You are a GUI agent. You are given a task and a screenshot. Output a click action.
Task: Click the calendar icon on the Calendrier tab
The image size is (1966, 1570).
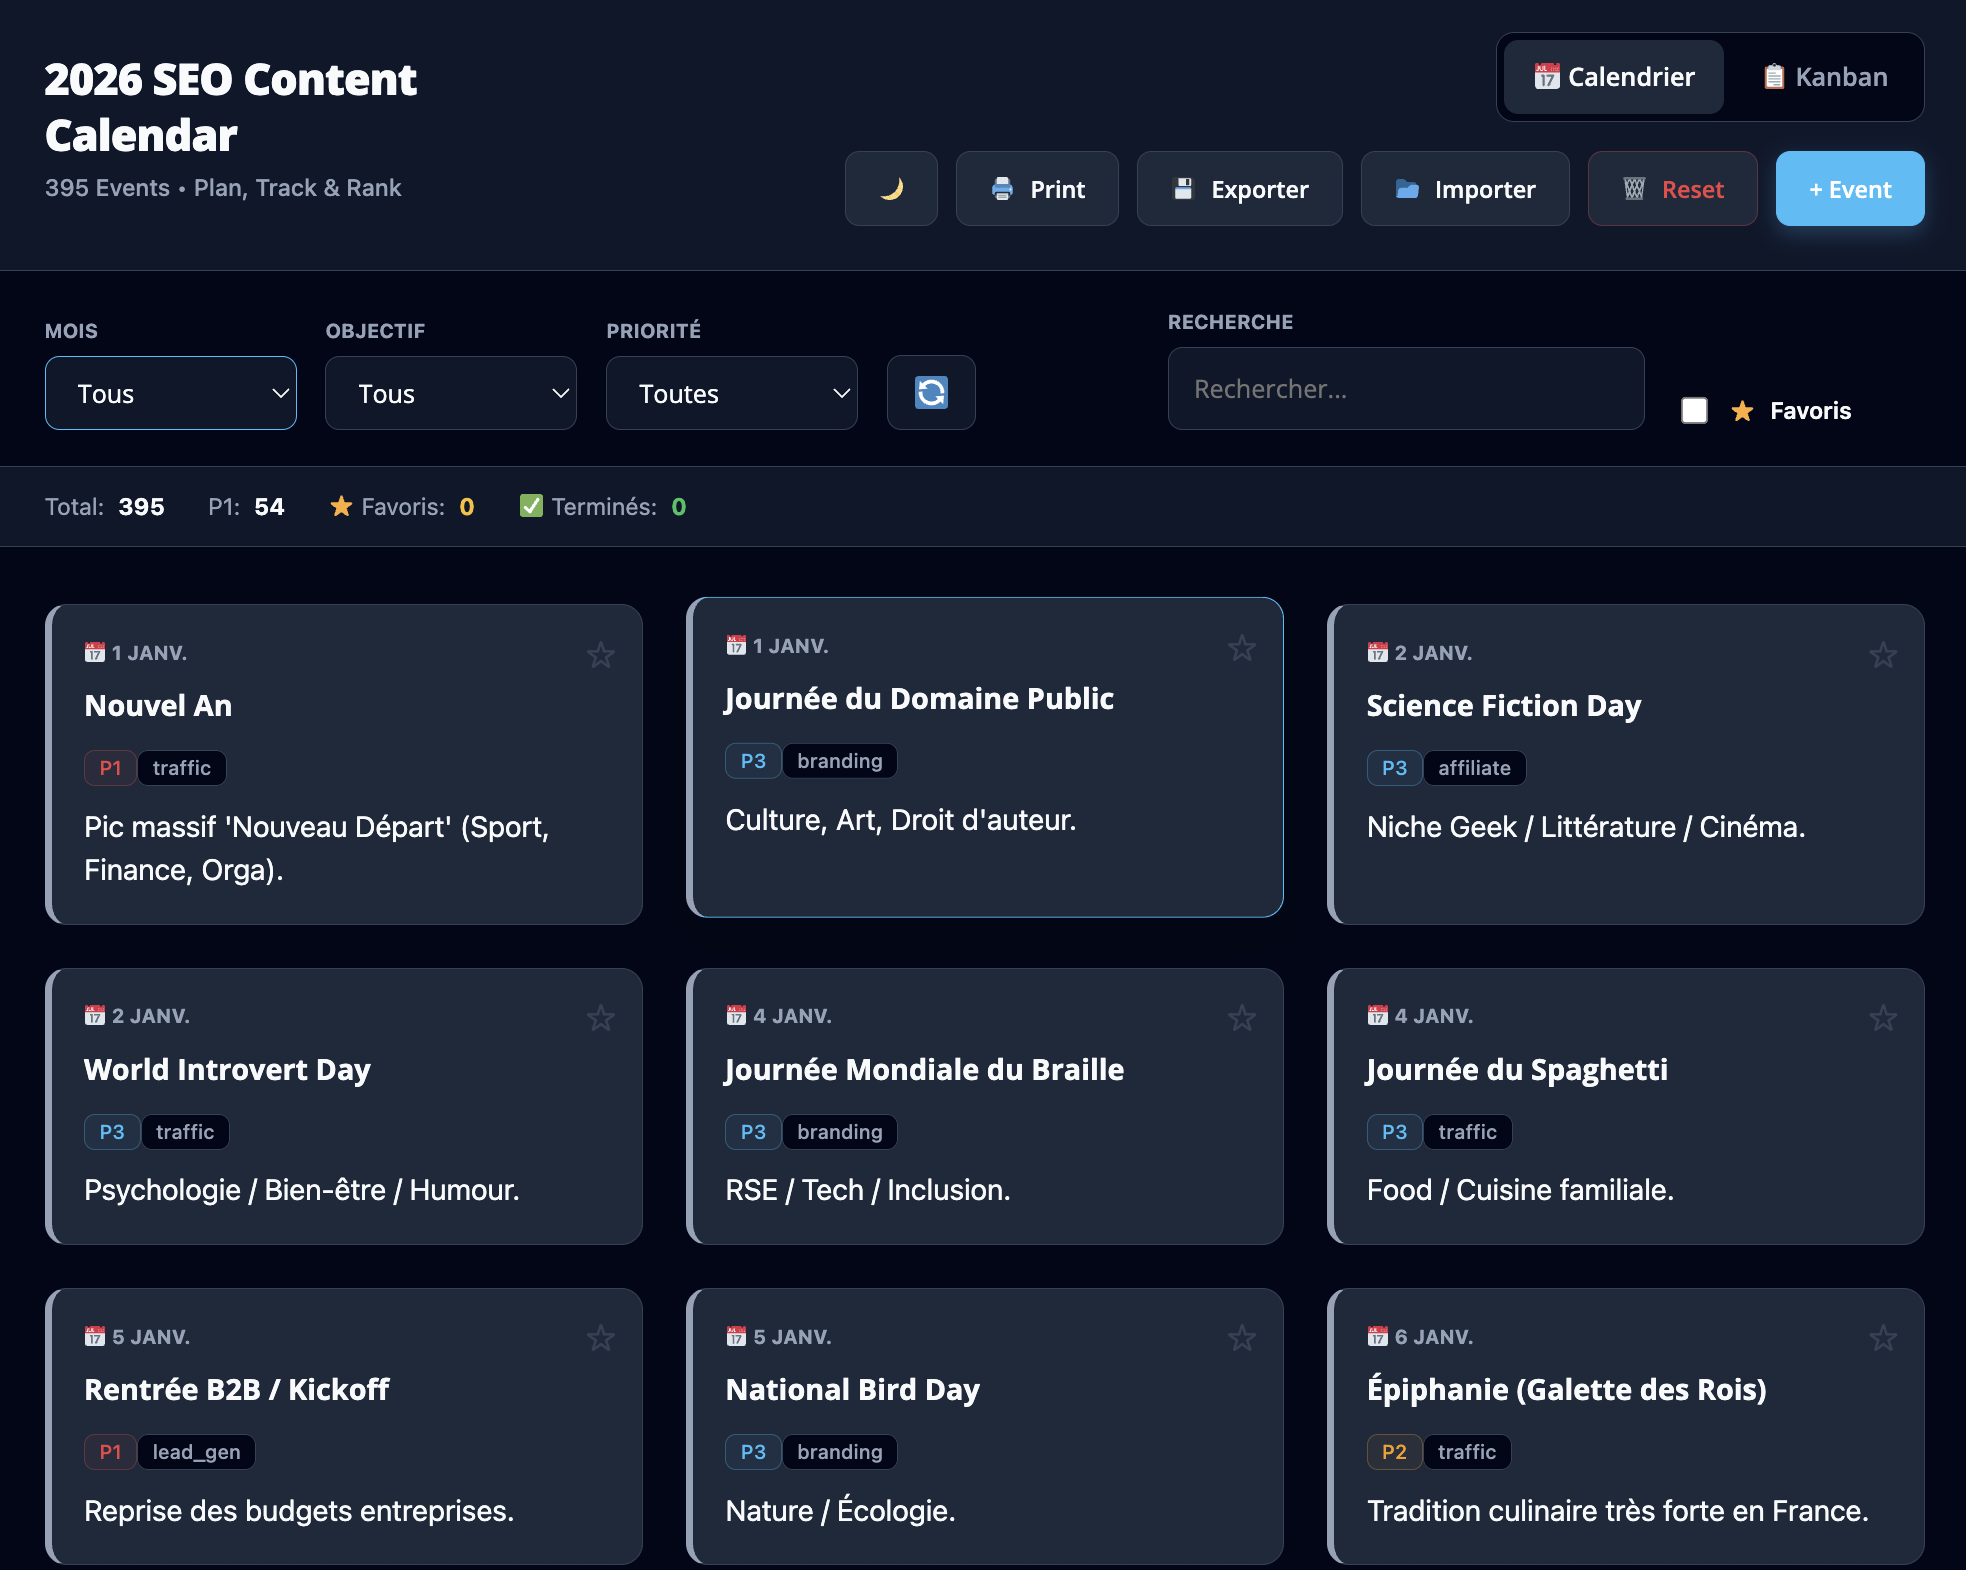(1545, 77)
